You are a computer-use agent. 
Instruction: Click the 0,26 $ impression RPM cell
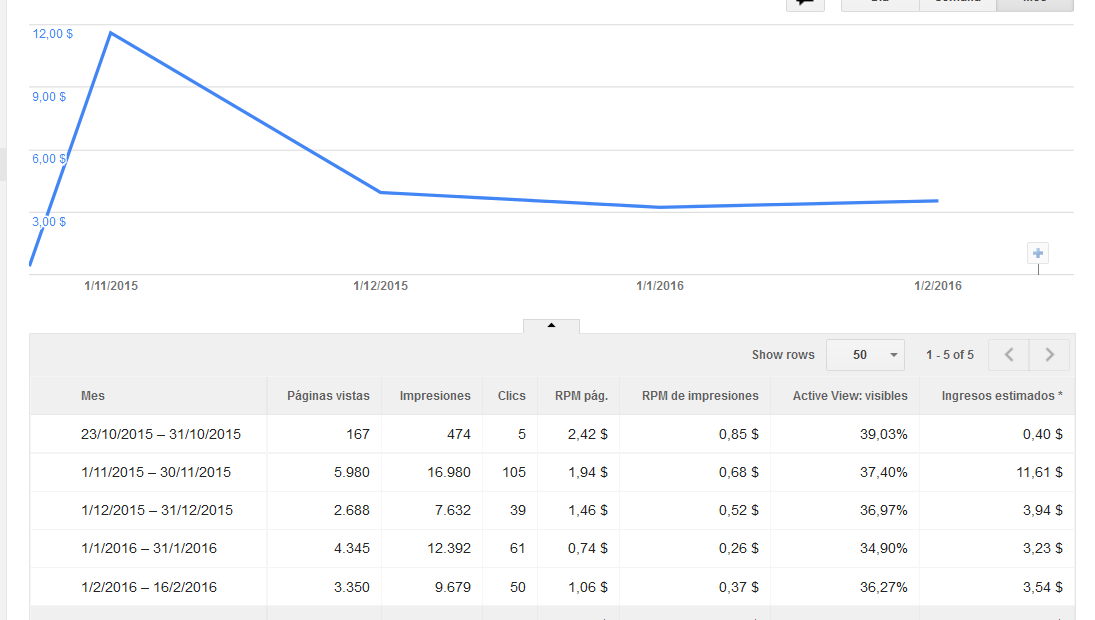[x=739, y=548]
